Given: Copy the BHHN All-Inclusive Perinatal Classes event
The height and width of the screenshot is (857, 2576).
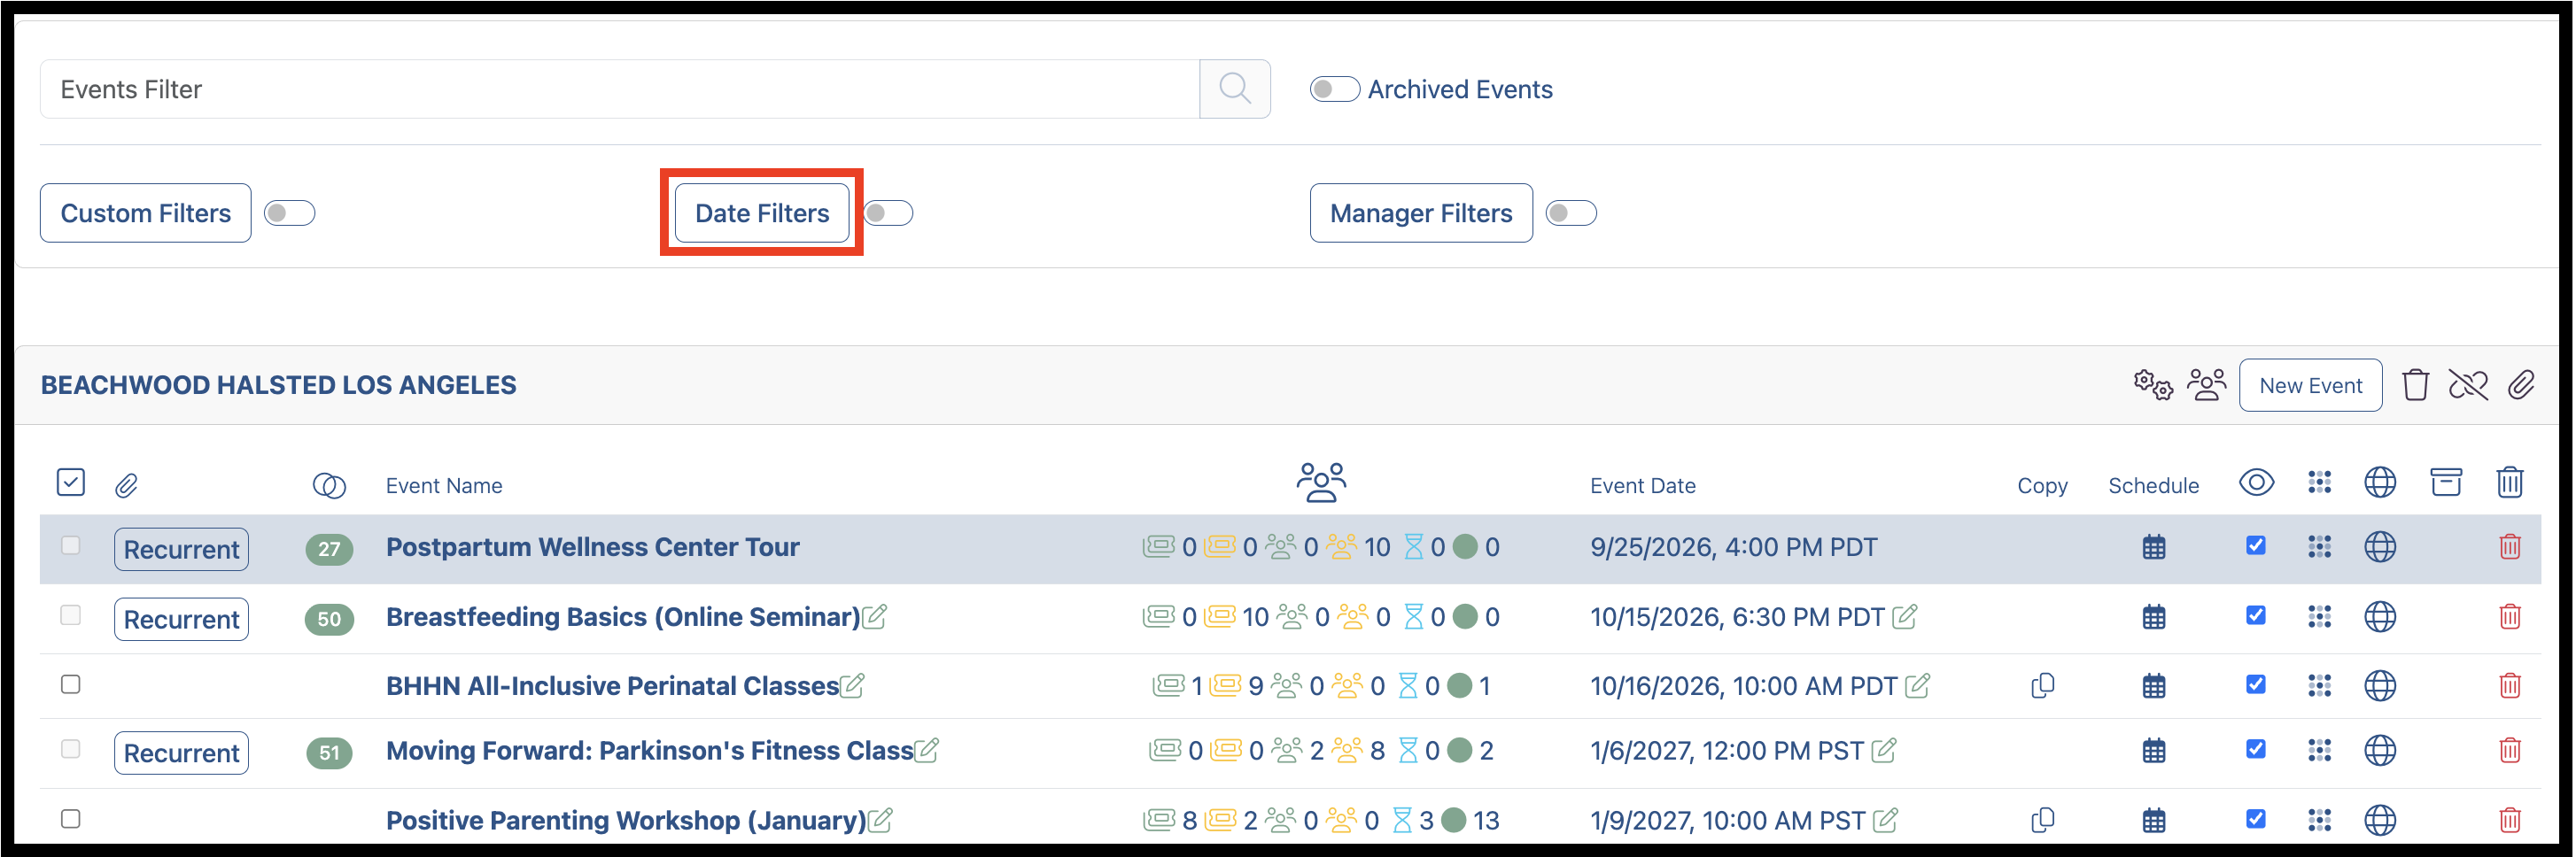Looking at the screenshot, I should [2042, 686].
